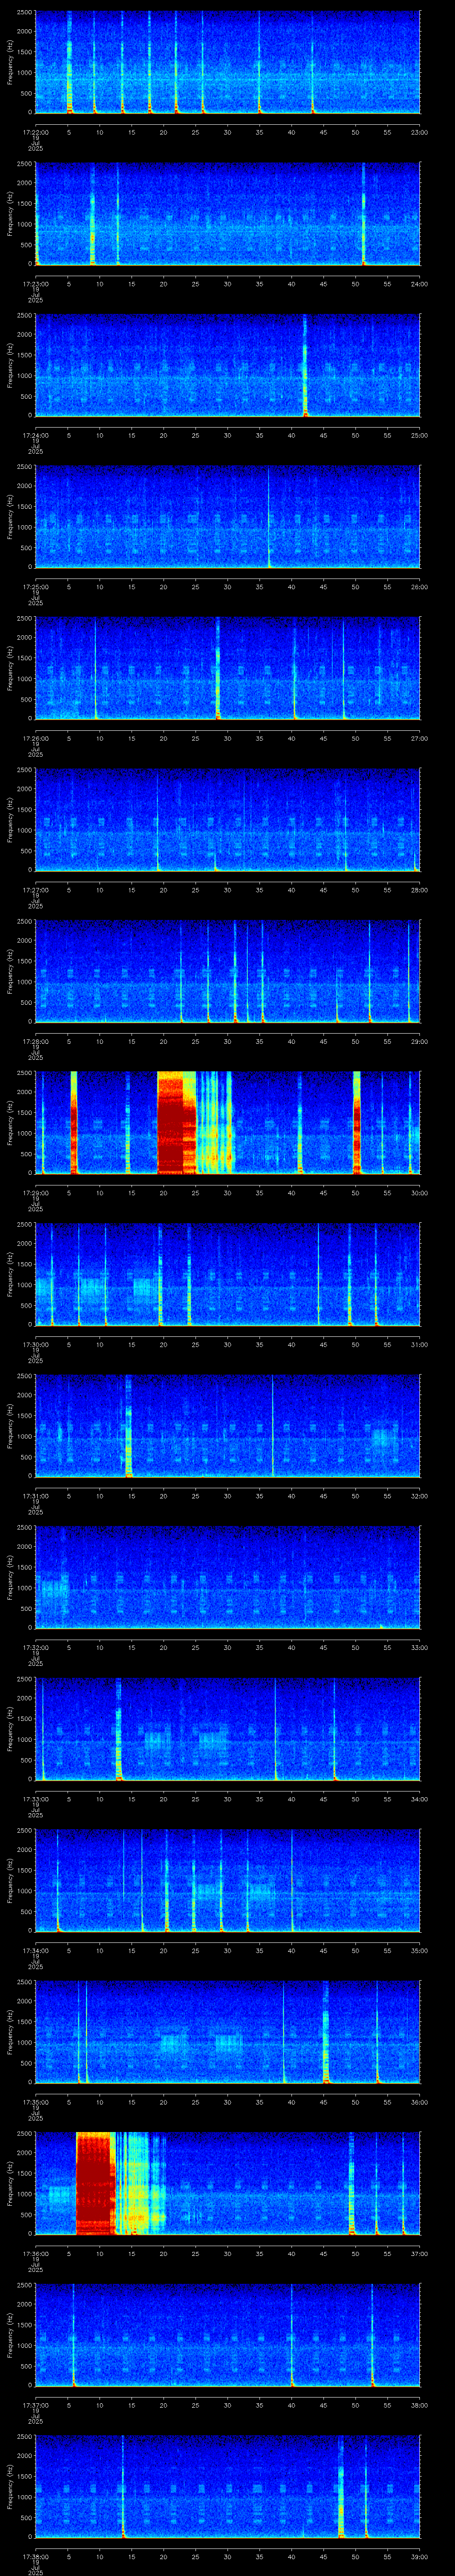Click the '17:37:00' timestamp label
The height and width of the screenshot is (2576, 455).
point(35,2404)
